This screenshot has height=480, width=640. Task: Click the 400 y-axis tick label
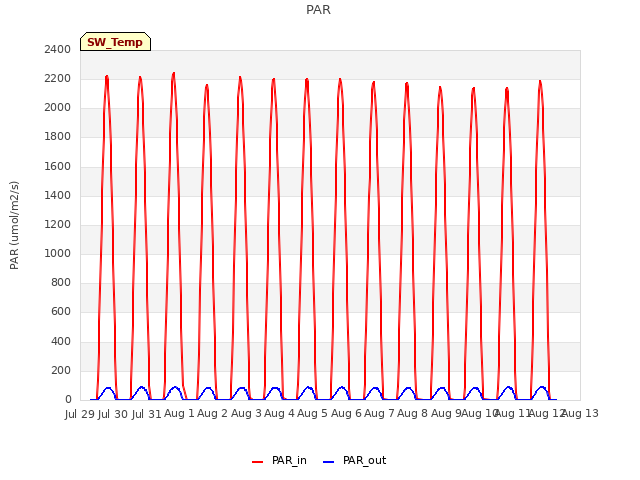[61, 341]
